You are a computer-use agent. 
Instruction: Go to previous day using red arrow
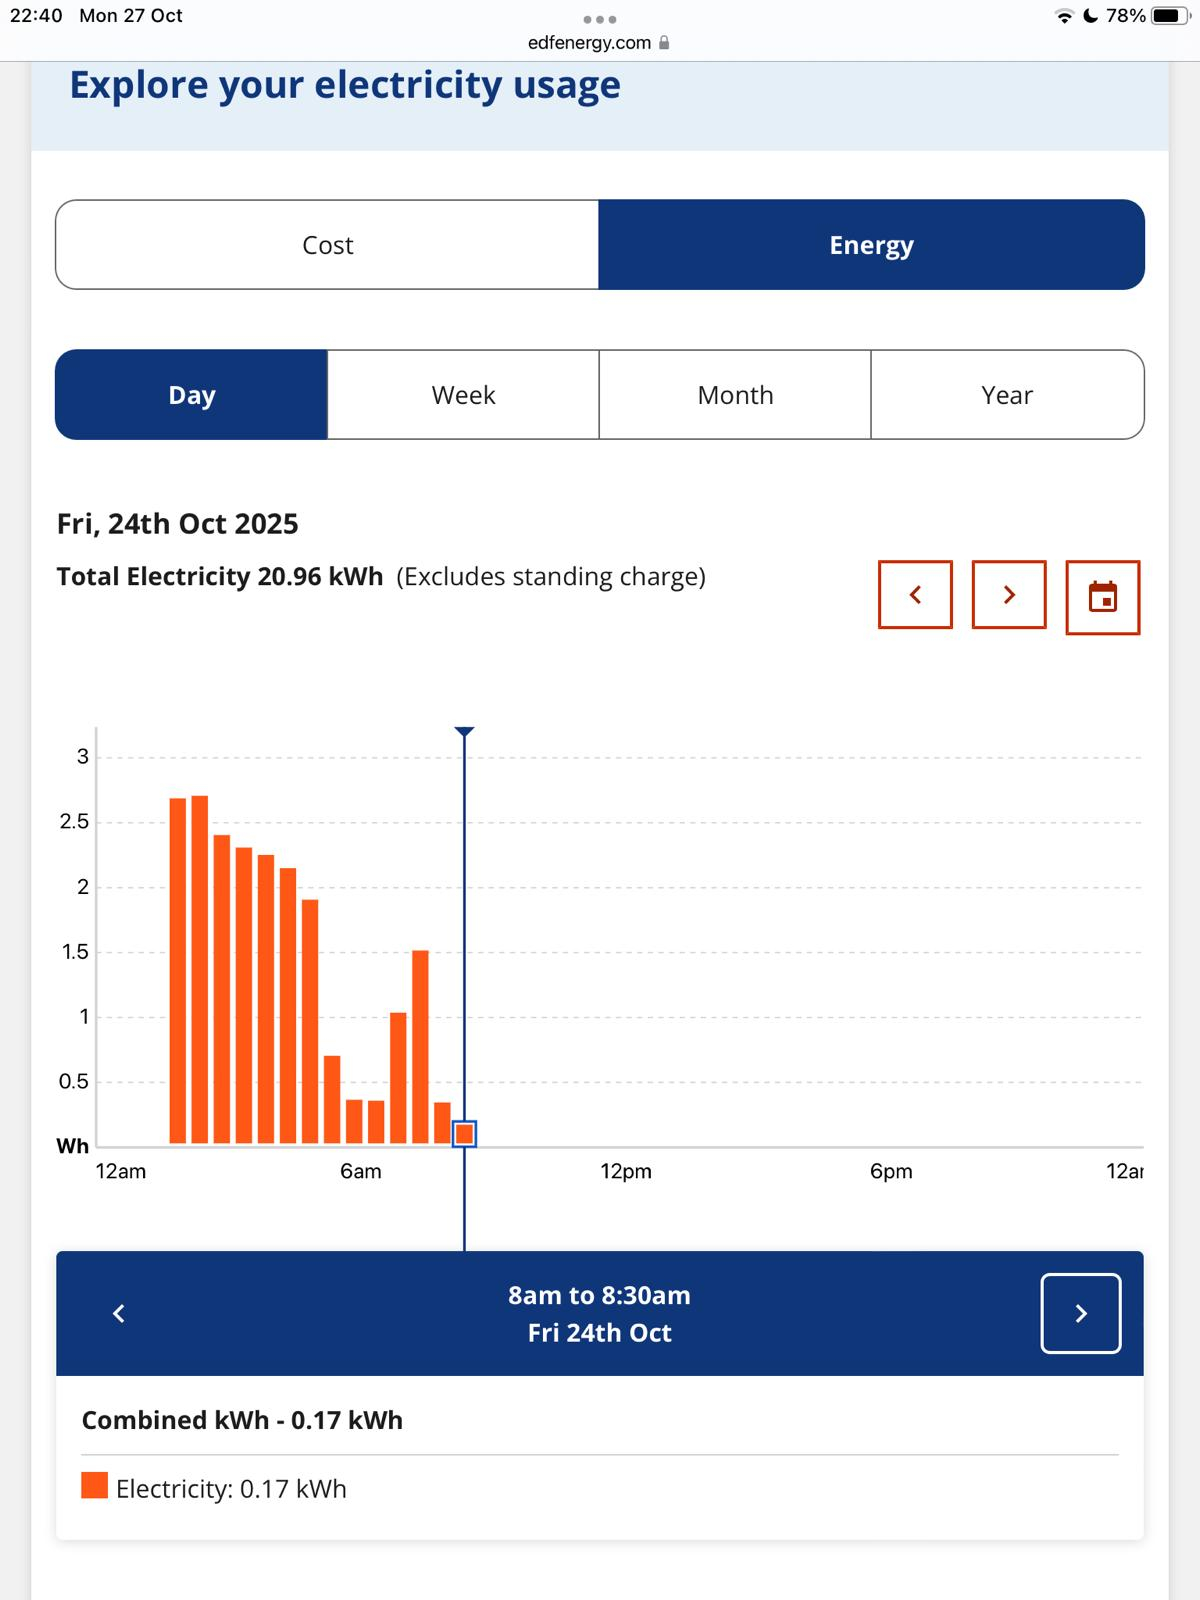click(915, 595)
